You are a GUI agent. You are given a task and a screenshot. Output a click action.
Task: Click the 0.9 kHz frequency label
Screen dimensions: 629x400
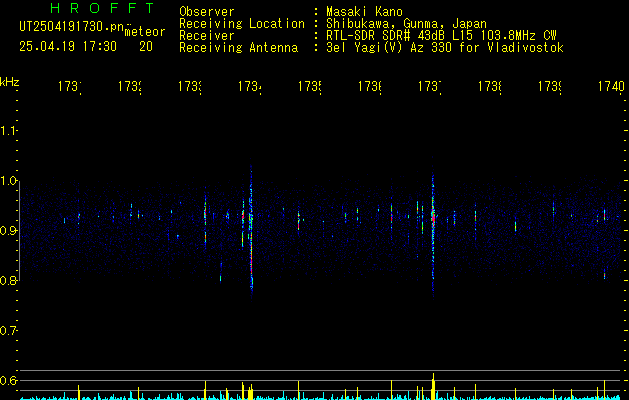click(8, 230)
